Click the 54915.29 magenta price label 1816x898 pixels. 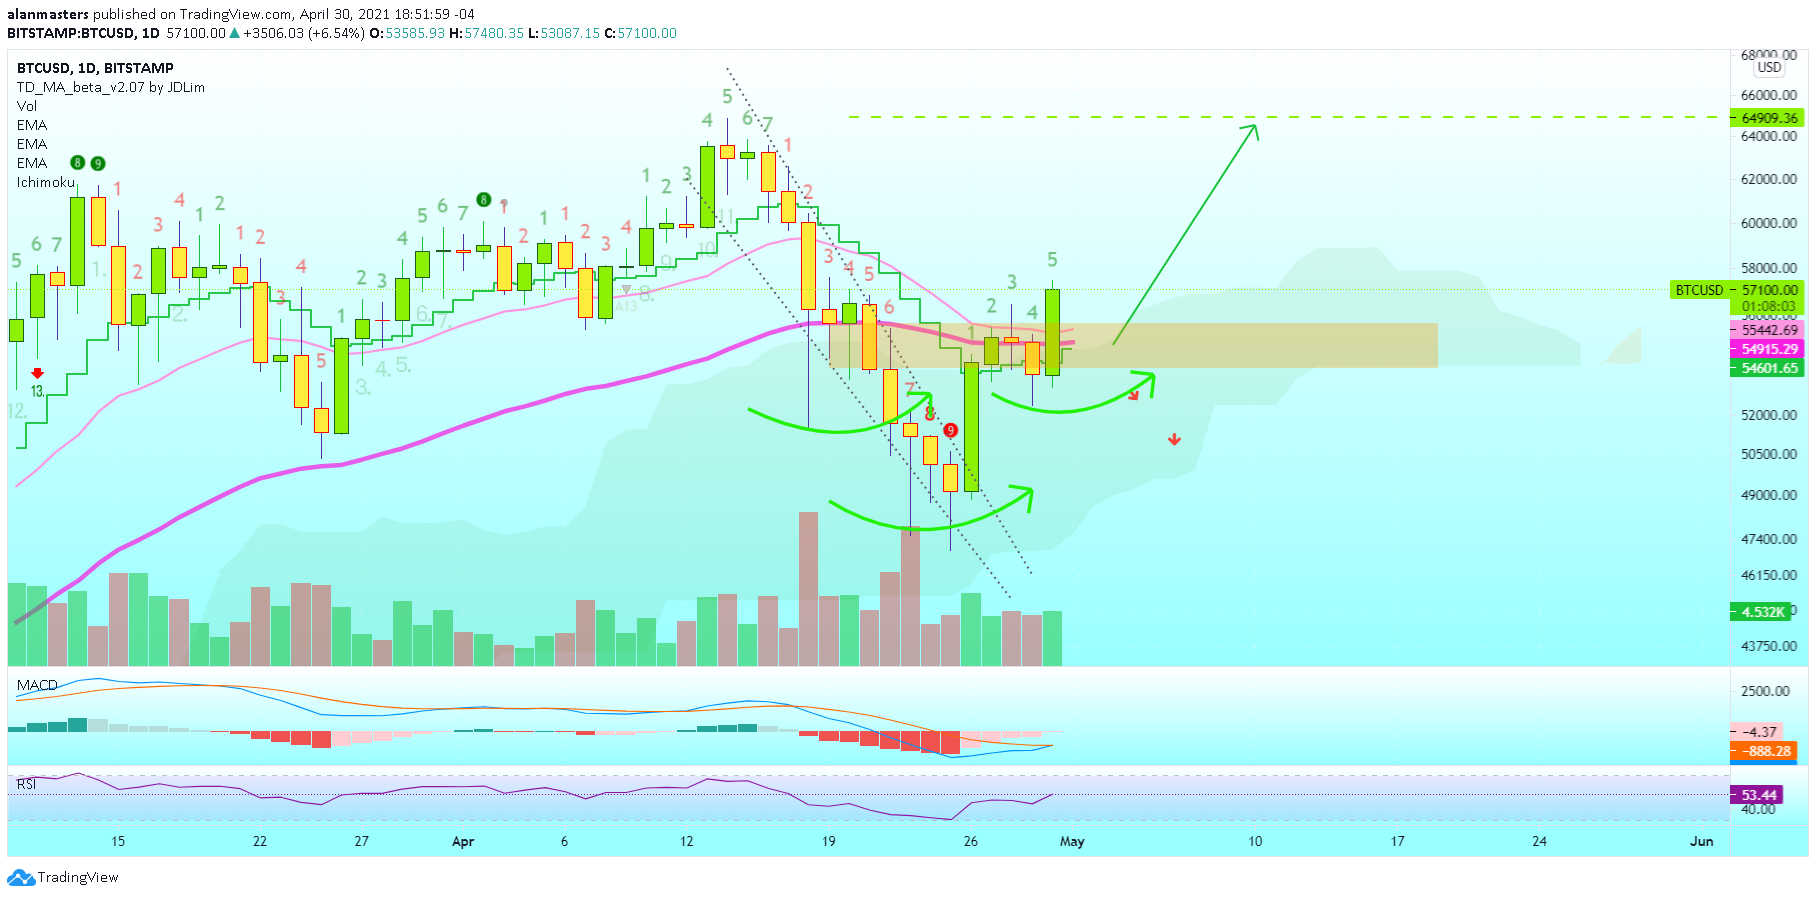click(1767, 349)
